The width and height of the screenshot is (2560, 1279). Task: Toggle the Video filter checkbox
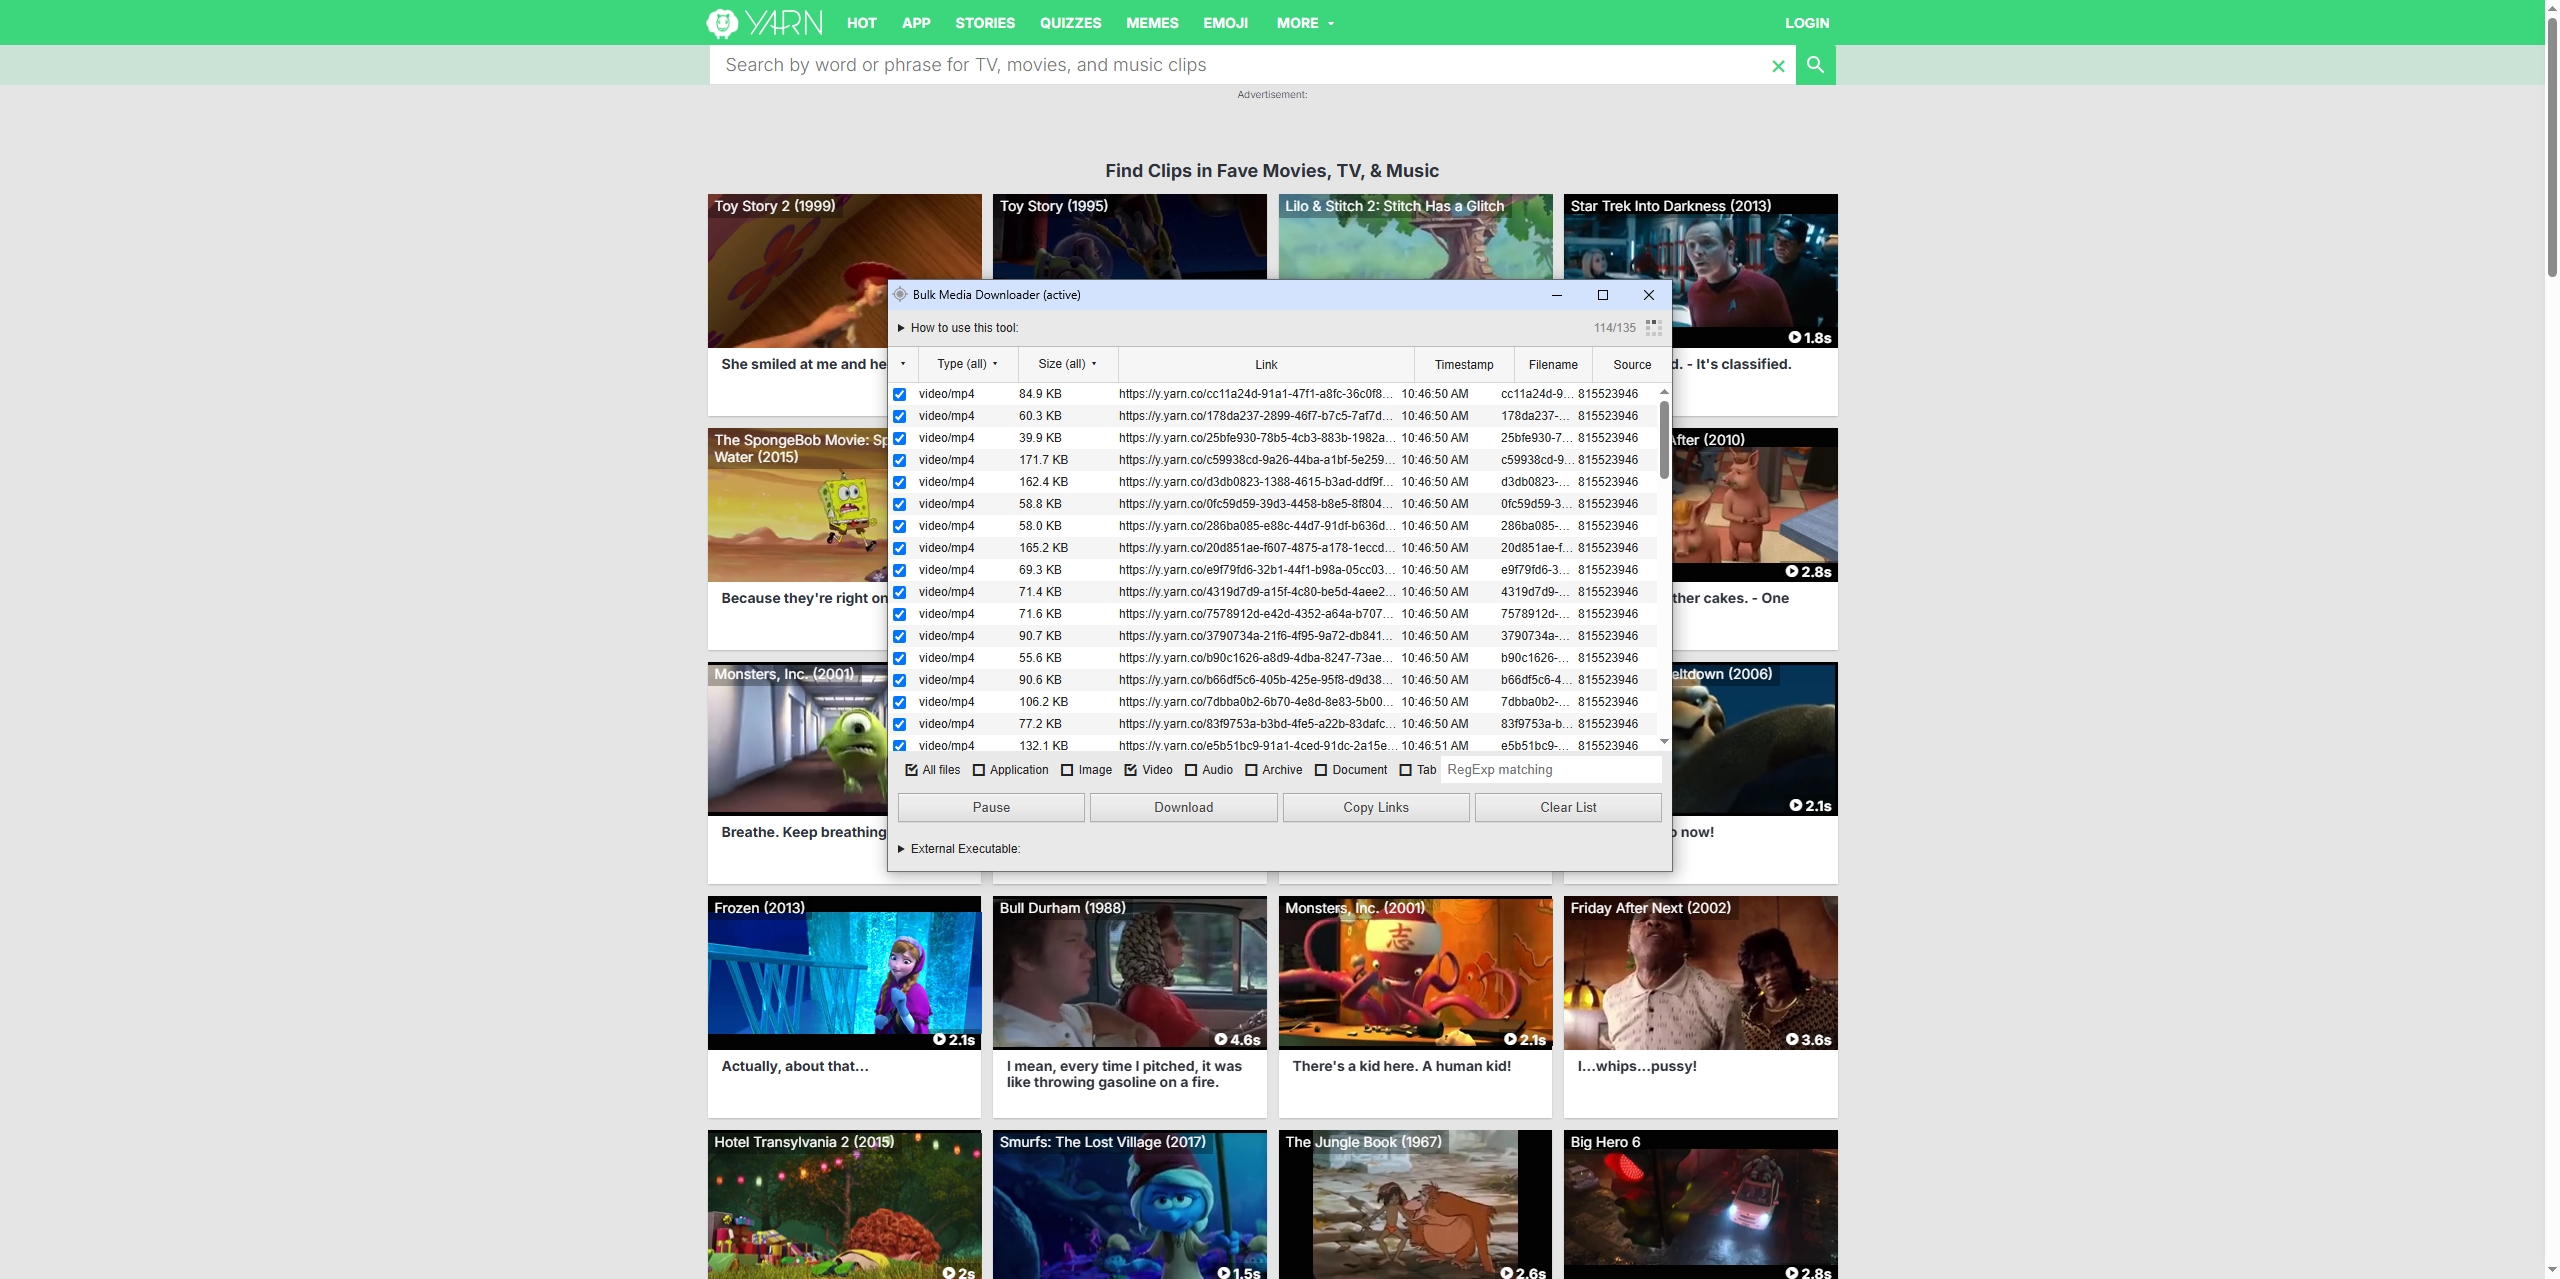(1131, 770)
